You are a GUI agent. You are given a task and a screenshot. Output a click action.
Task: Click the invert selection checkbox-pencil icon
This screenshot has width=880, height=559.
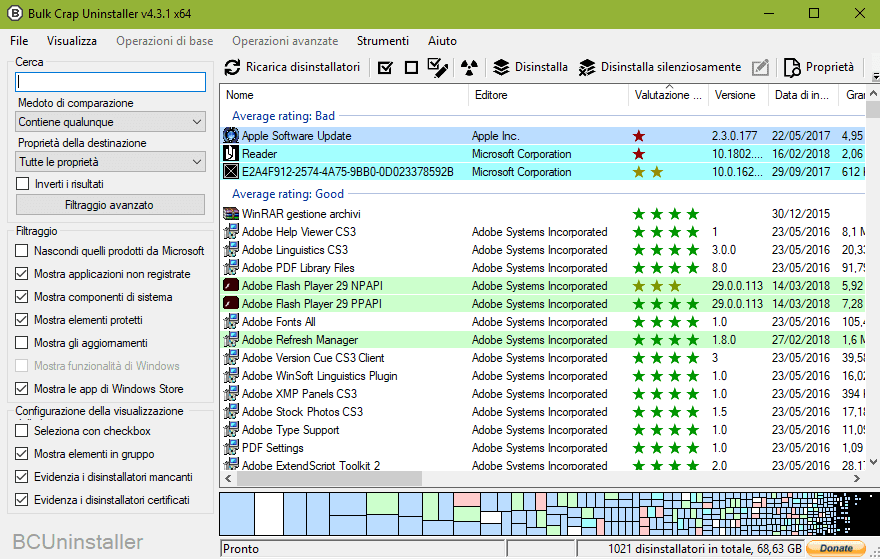click(438, 67)
